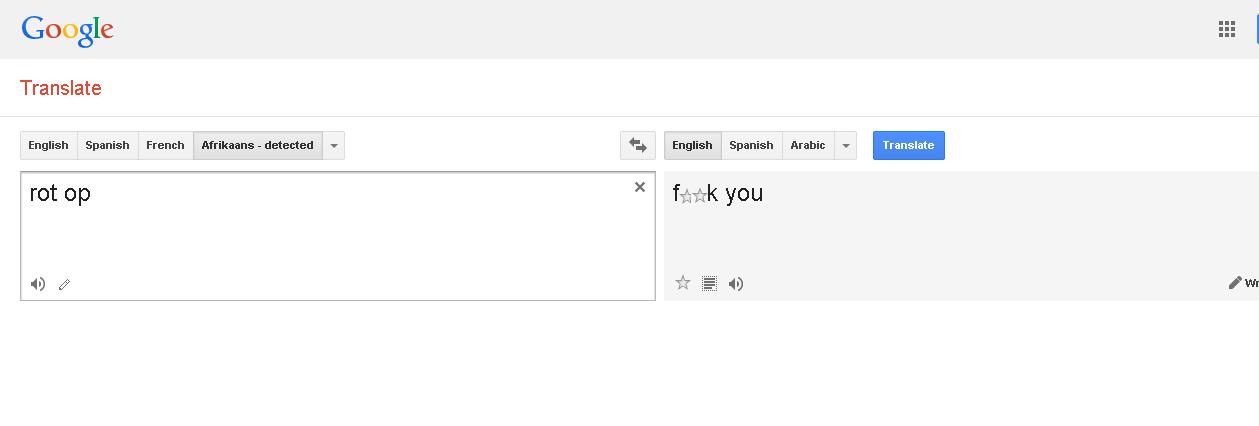Click the pencil icon to suggest an edit
The image size is (1259, 426).
[1235, 283]
